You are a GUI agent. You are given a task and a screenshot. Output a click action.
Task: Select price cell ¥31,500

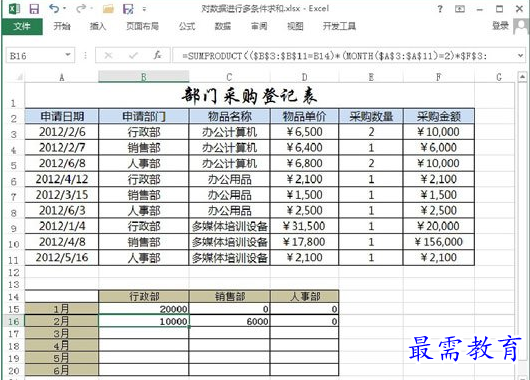[x=304, y=226]
